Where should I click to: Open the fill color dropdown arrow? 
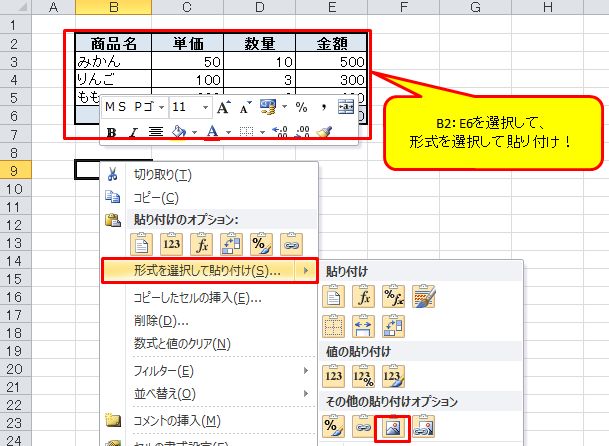(194, 133)
